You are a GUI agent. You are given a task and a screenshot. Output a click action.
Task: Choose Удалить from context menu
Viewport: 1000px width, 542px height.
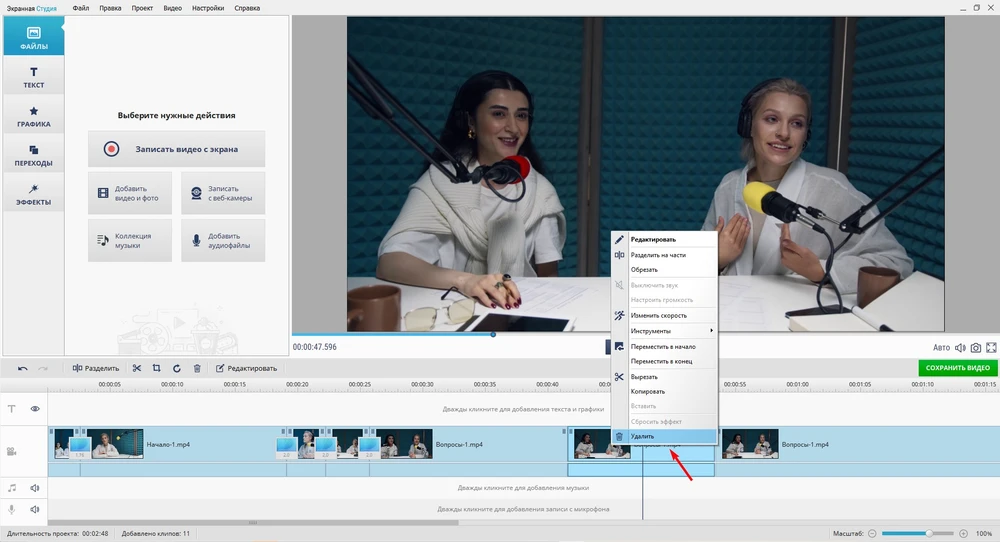[x=642, y=437]
